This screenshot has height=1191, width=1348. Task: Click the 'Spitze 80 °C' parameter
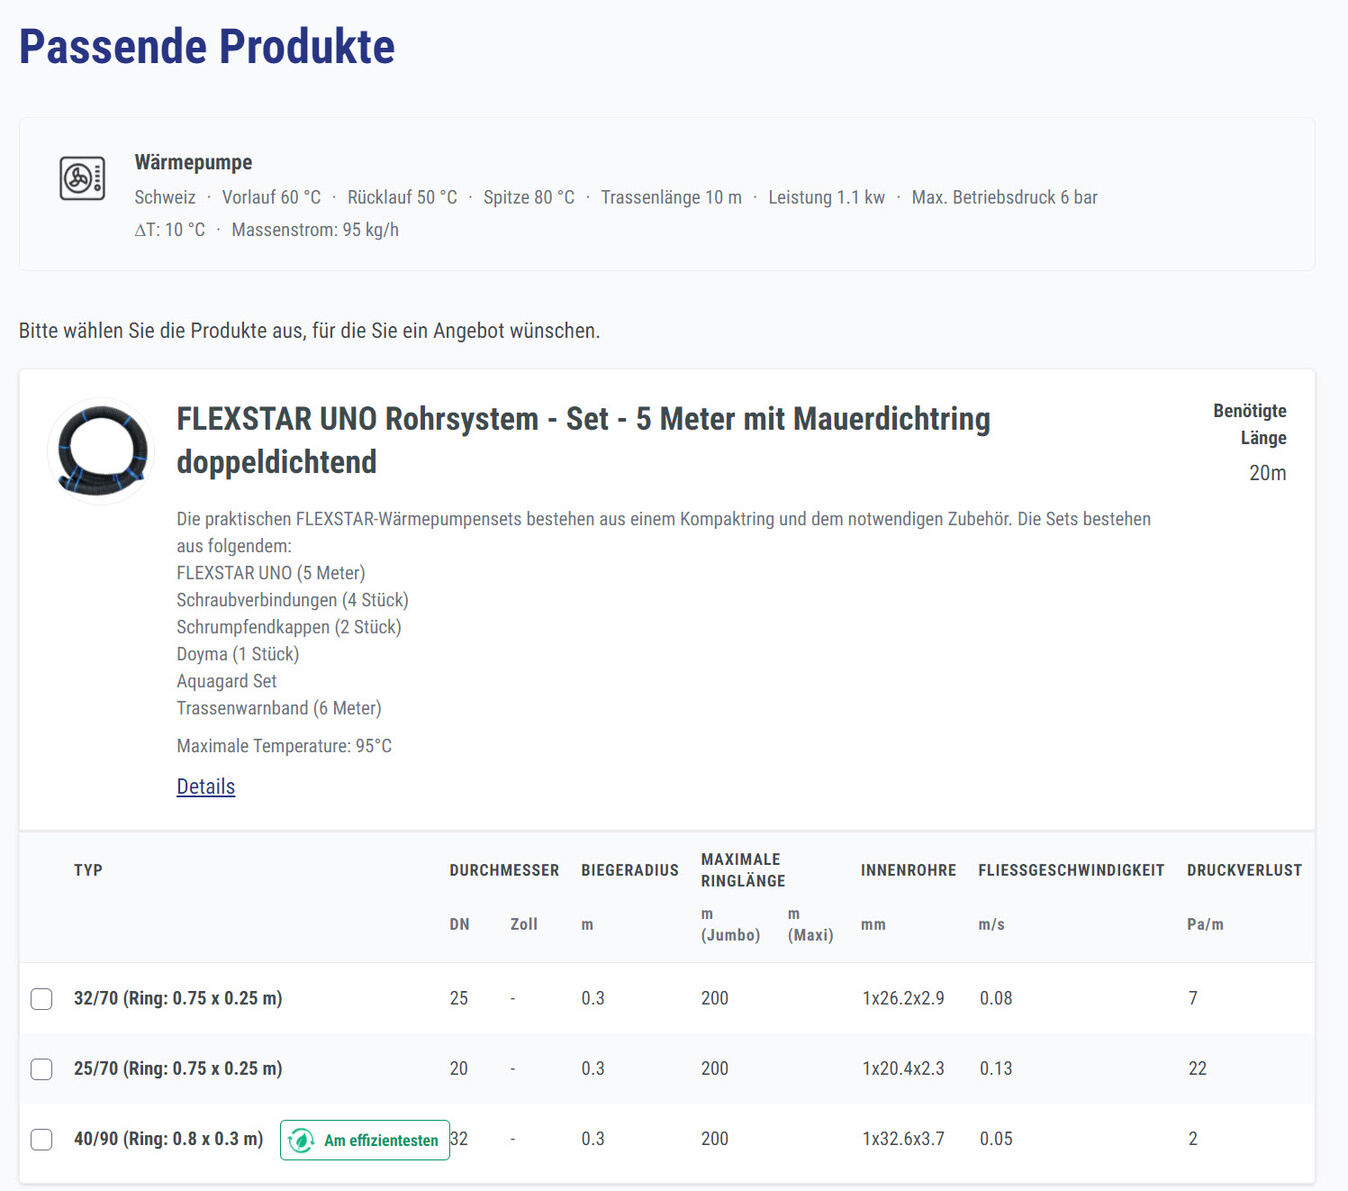click(x=529, y=197)
